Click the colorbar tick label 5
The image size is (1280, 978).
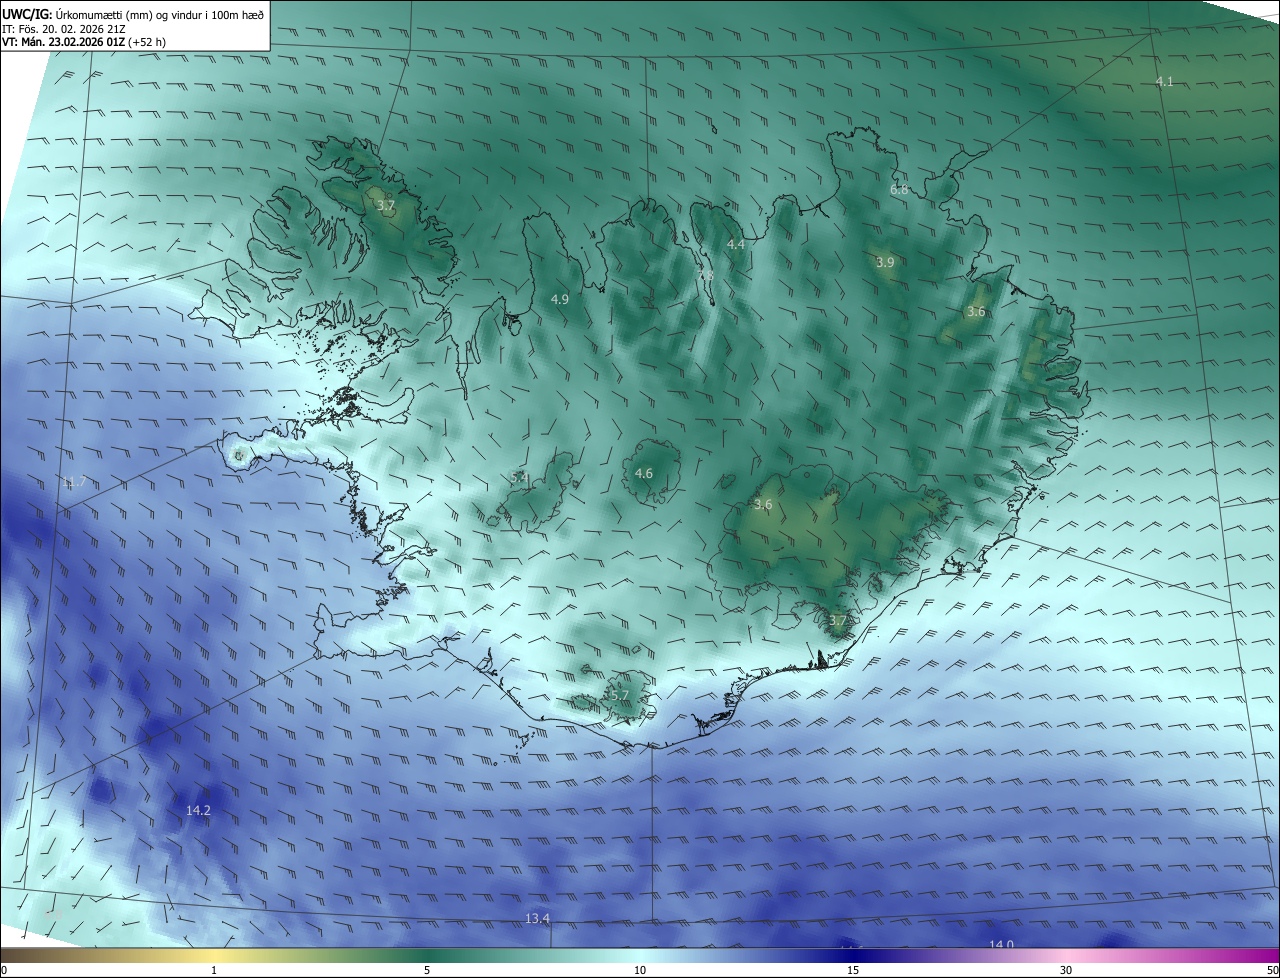(427, 970)
